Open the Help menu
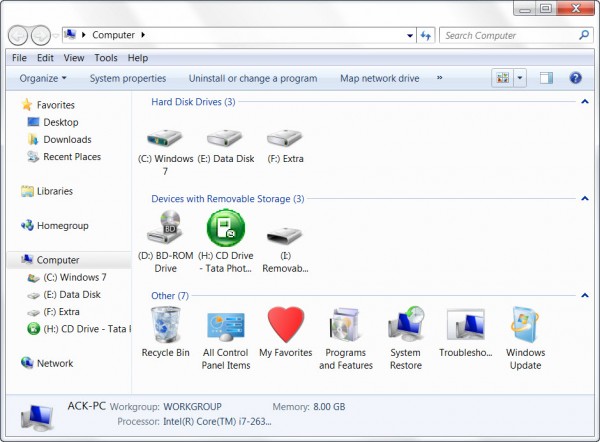Viewport: 600px width, 442px height. [x=138, y=58]
